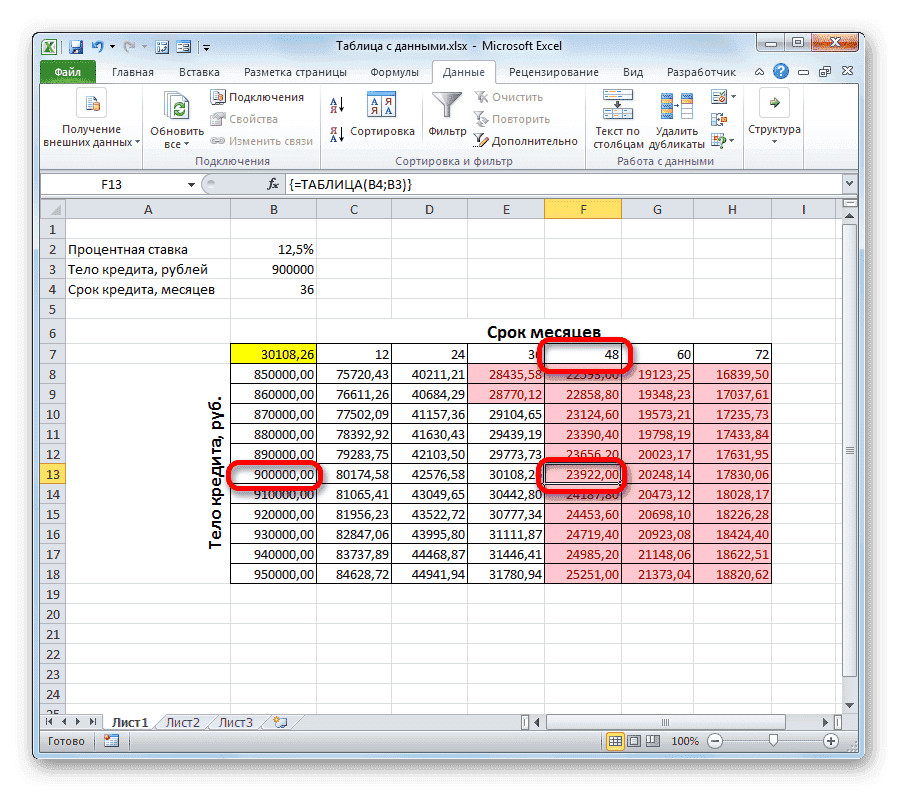Switch to Разметка страницы view
The image size is (898, 792).
tap(633, 741)
